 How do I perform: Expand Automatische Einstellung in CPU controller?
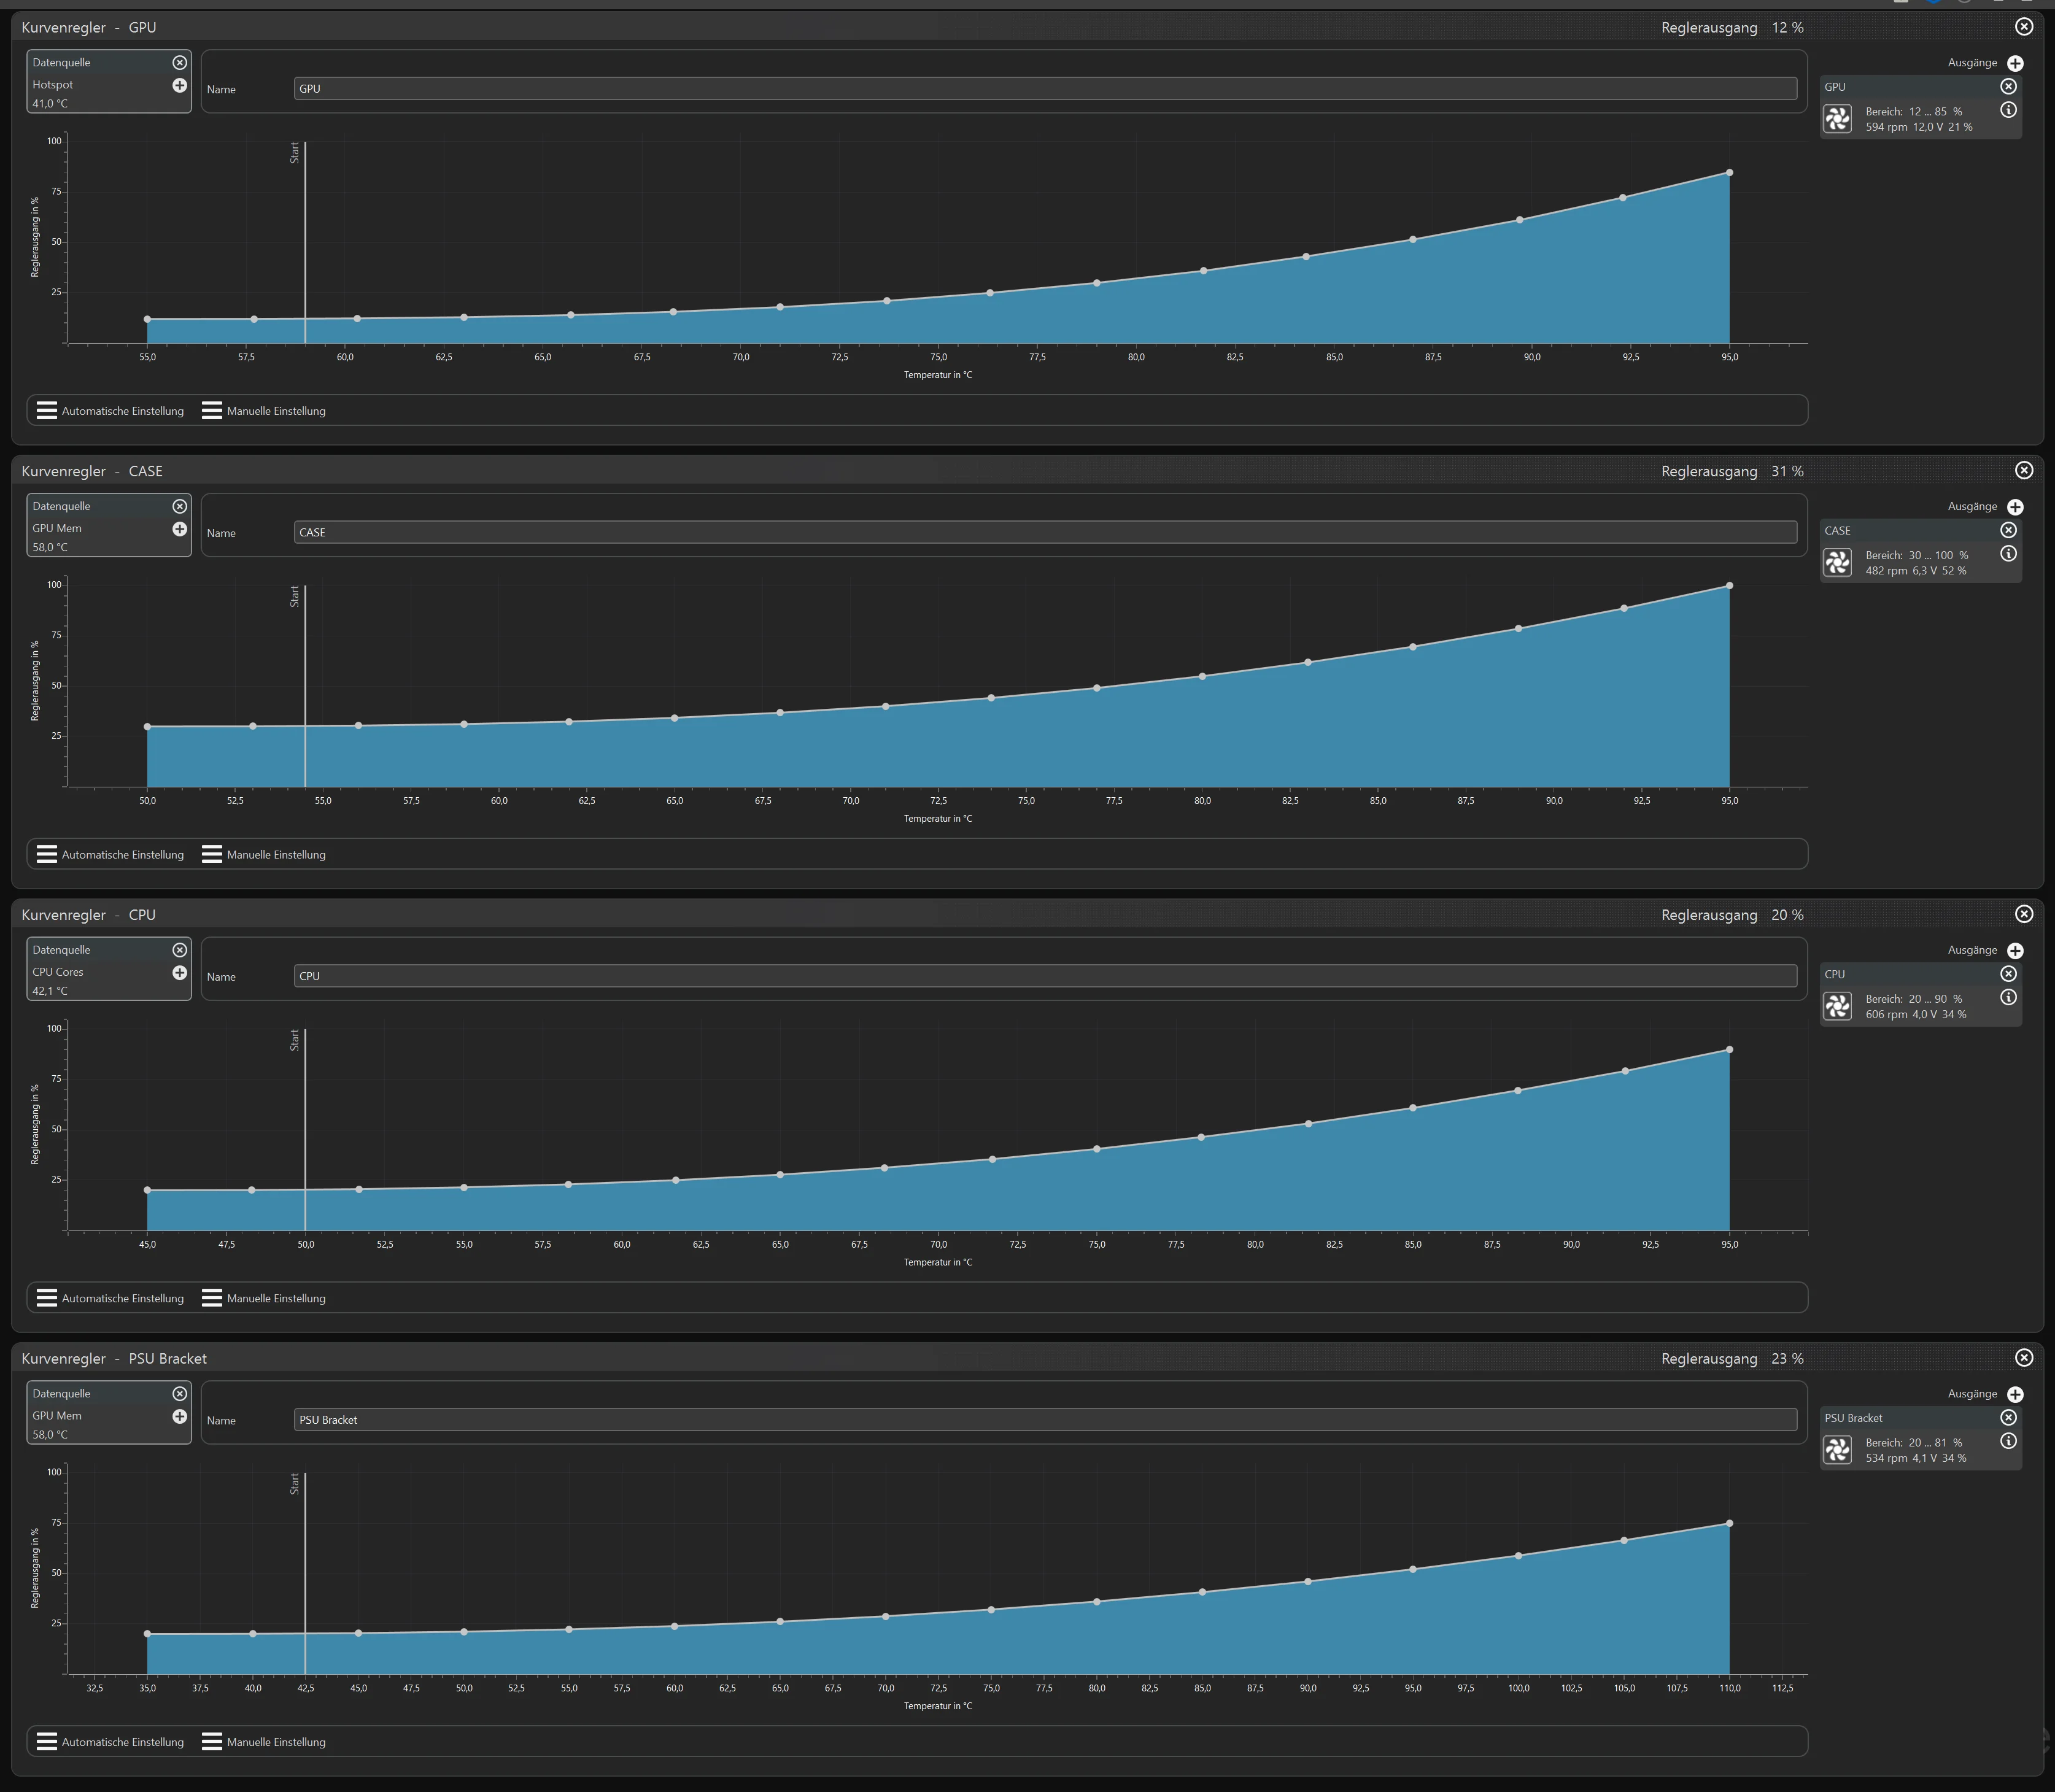click(x=110, y=1299)
